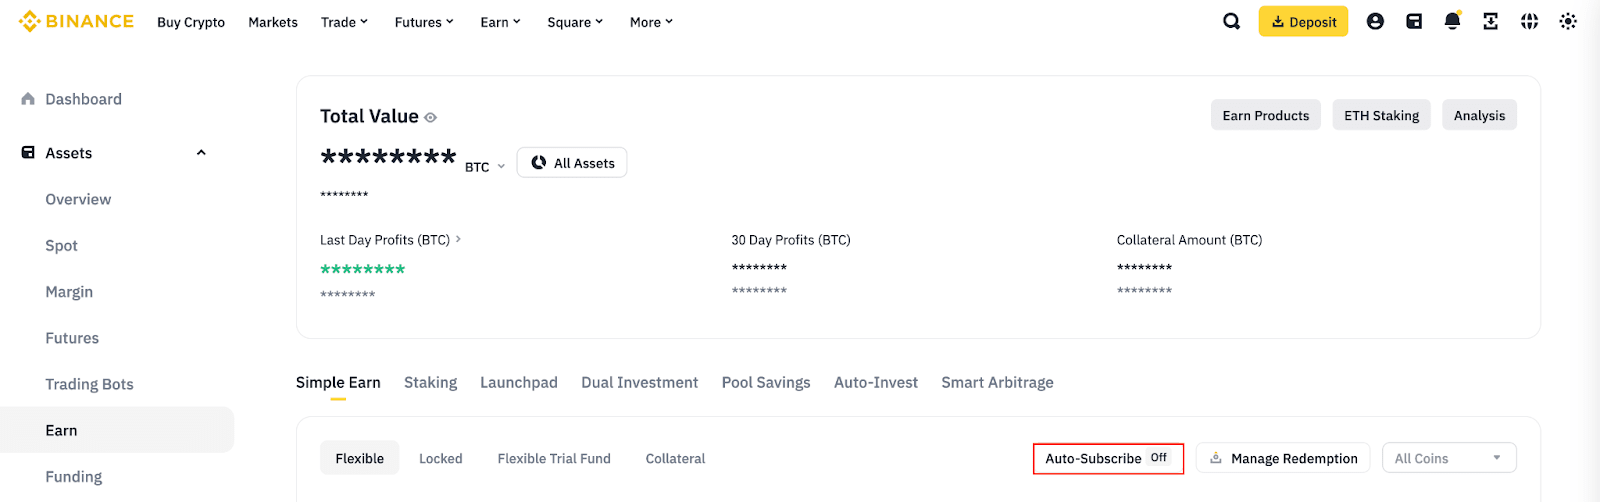Click the Dashboard home icon
Viewport: 1600px width, 502px height.
tap(28, 99)
